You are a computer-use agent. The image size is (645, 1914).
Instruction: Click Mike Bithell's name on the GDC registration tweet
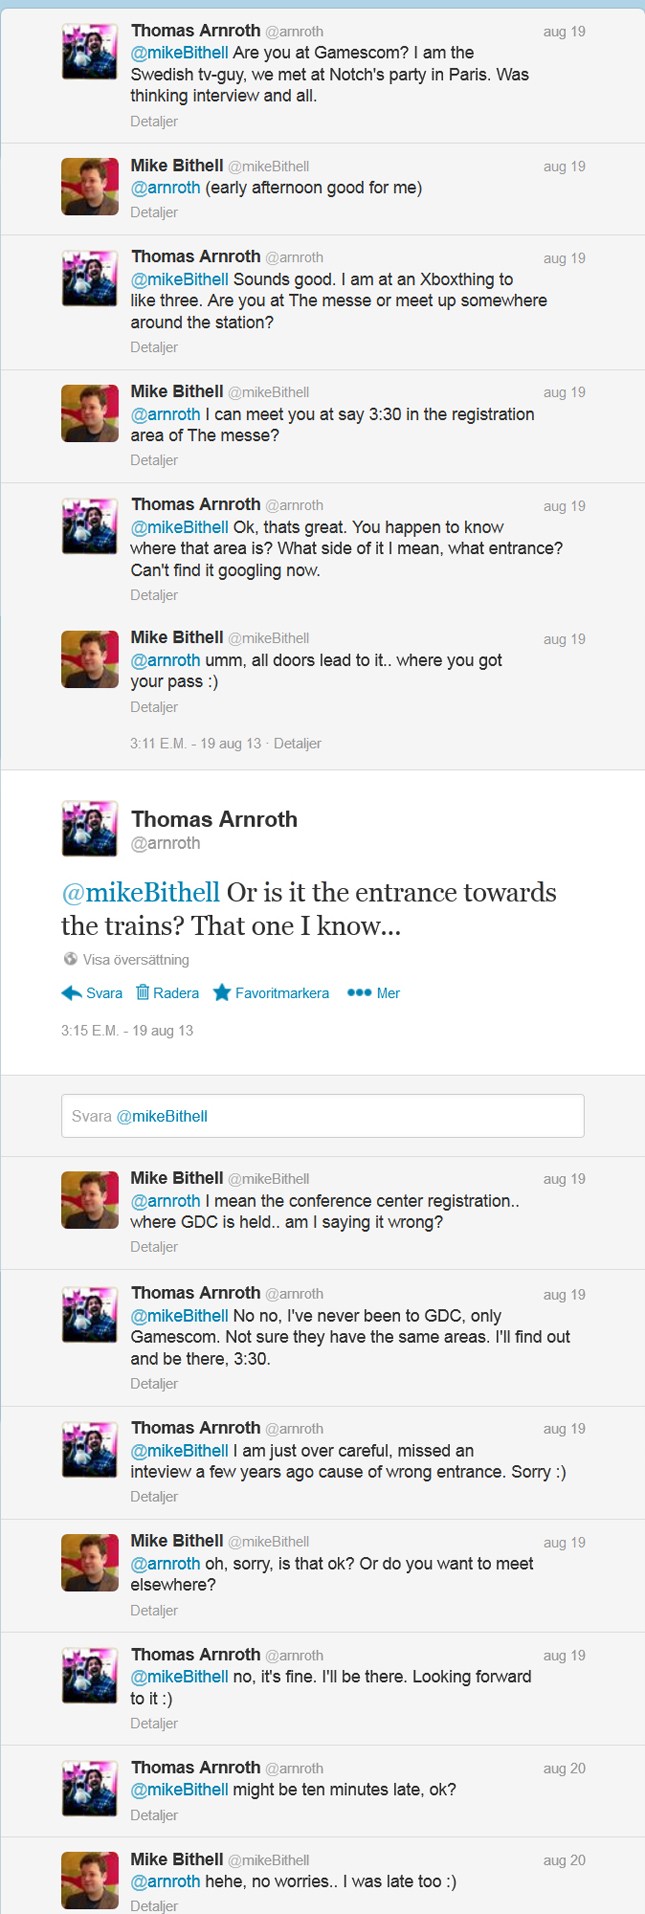(x=177, y=1178)
